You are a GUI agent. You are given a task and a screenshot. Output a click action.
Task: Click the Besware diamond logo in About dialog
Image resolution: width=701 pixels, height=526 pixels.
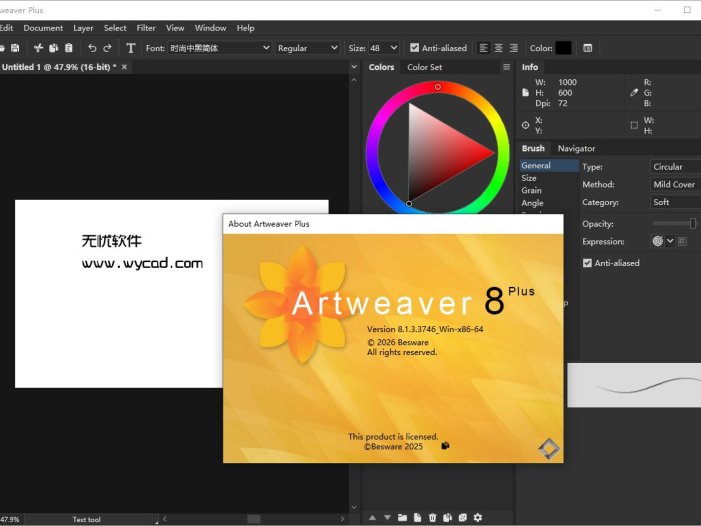click(x=549, y=448)
